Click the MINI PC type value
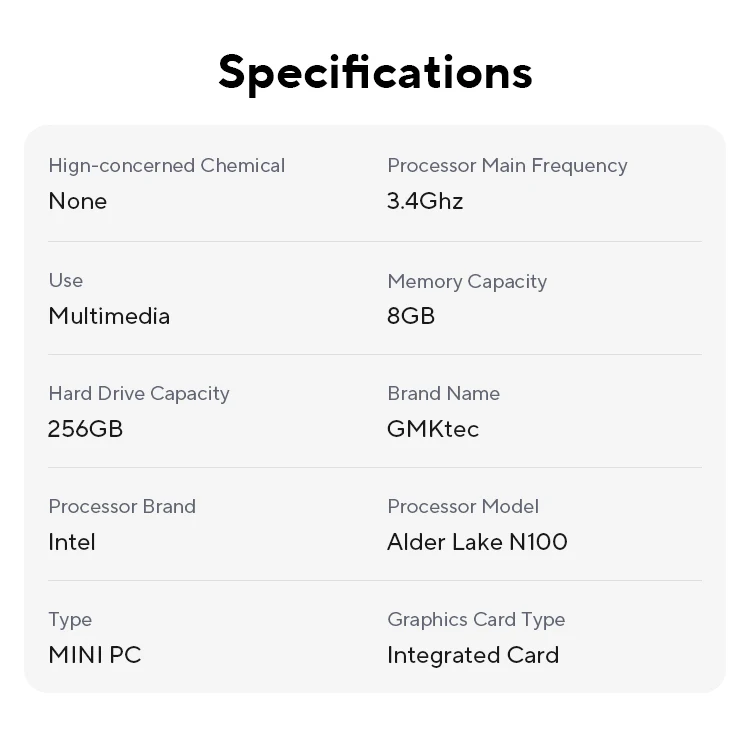This screenshot has width=750, height=750. point(95,655)
